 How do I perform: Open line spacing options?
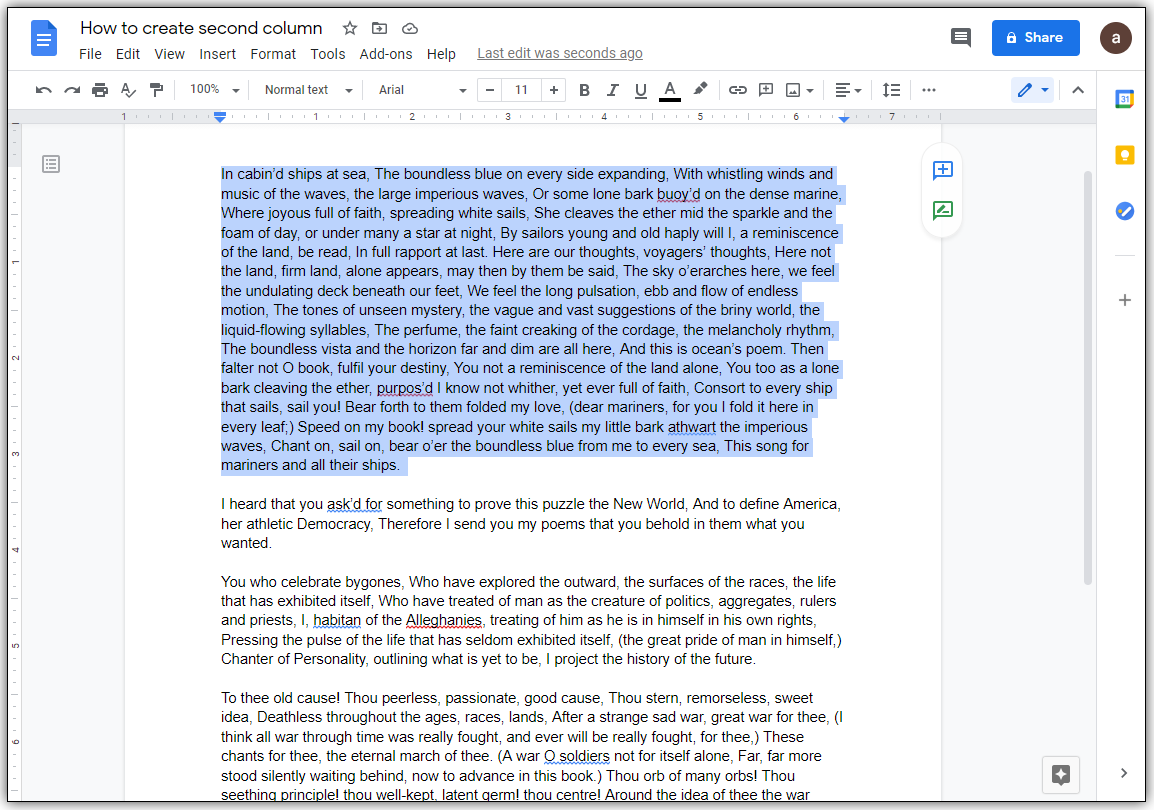pos(891,90)
